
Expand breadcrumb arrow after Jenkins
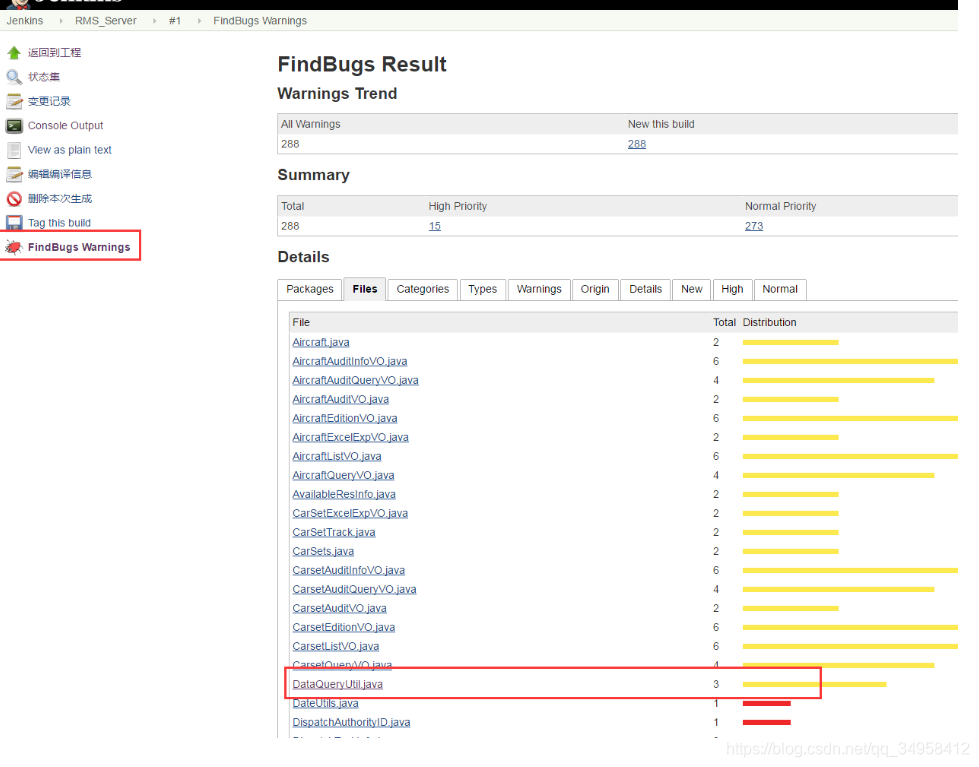(61, 21)
